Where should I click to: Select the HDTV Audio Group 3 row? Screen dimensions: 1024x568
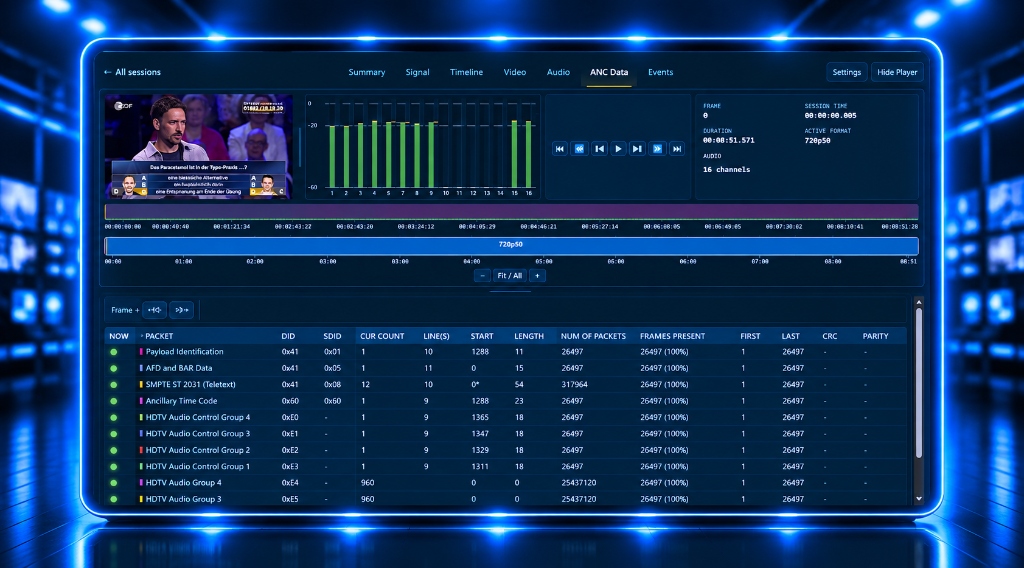(505, 499)
